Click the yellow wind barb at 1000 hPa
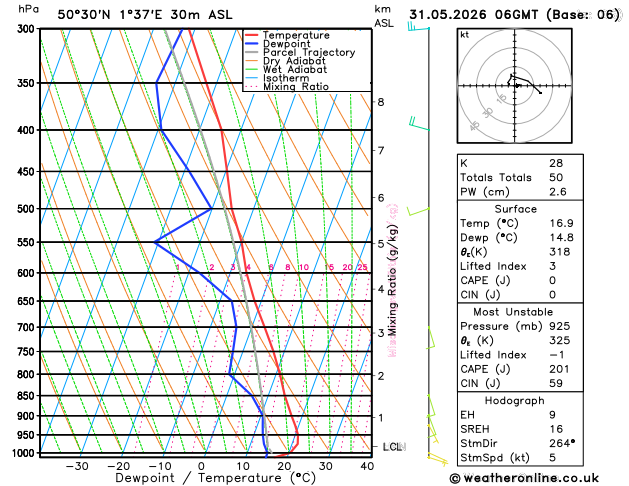The image size is (629, 486). click(437, 460)
